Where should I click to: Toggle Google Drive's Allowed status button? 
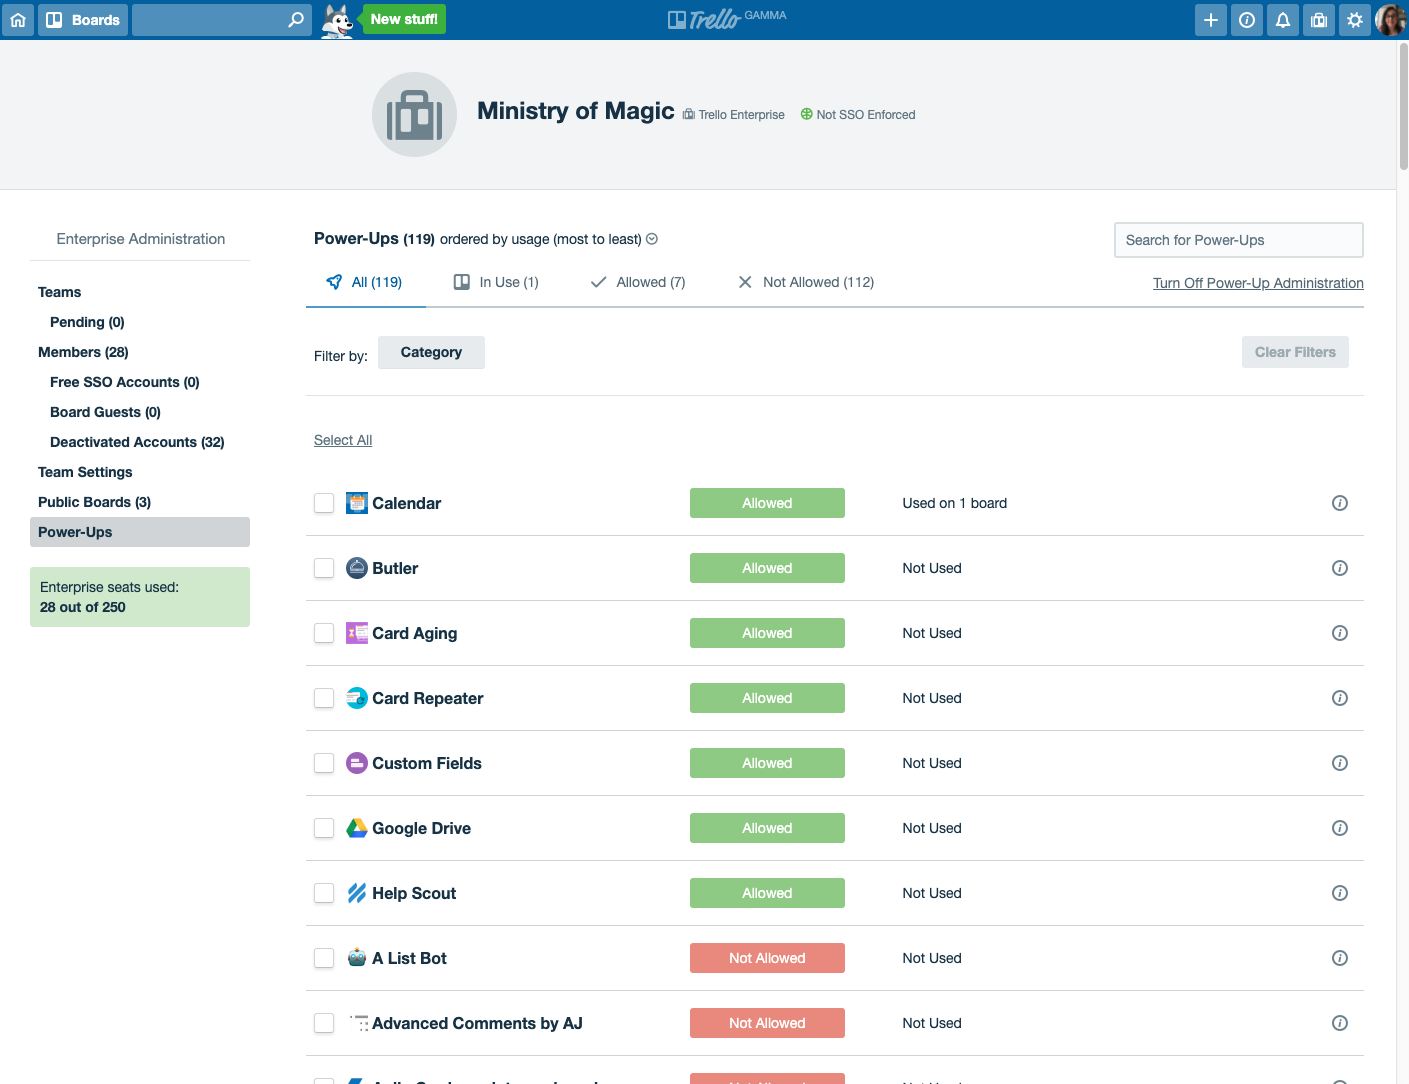(x=767, y=828)
